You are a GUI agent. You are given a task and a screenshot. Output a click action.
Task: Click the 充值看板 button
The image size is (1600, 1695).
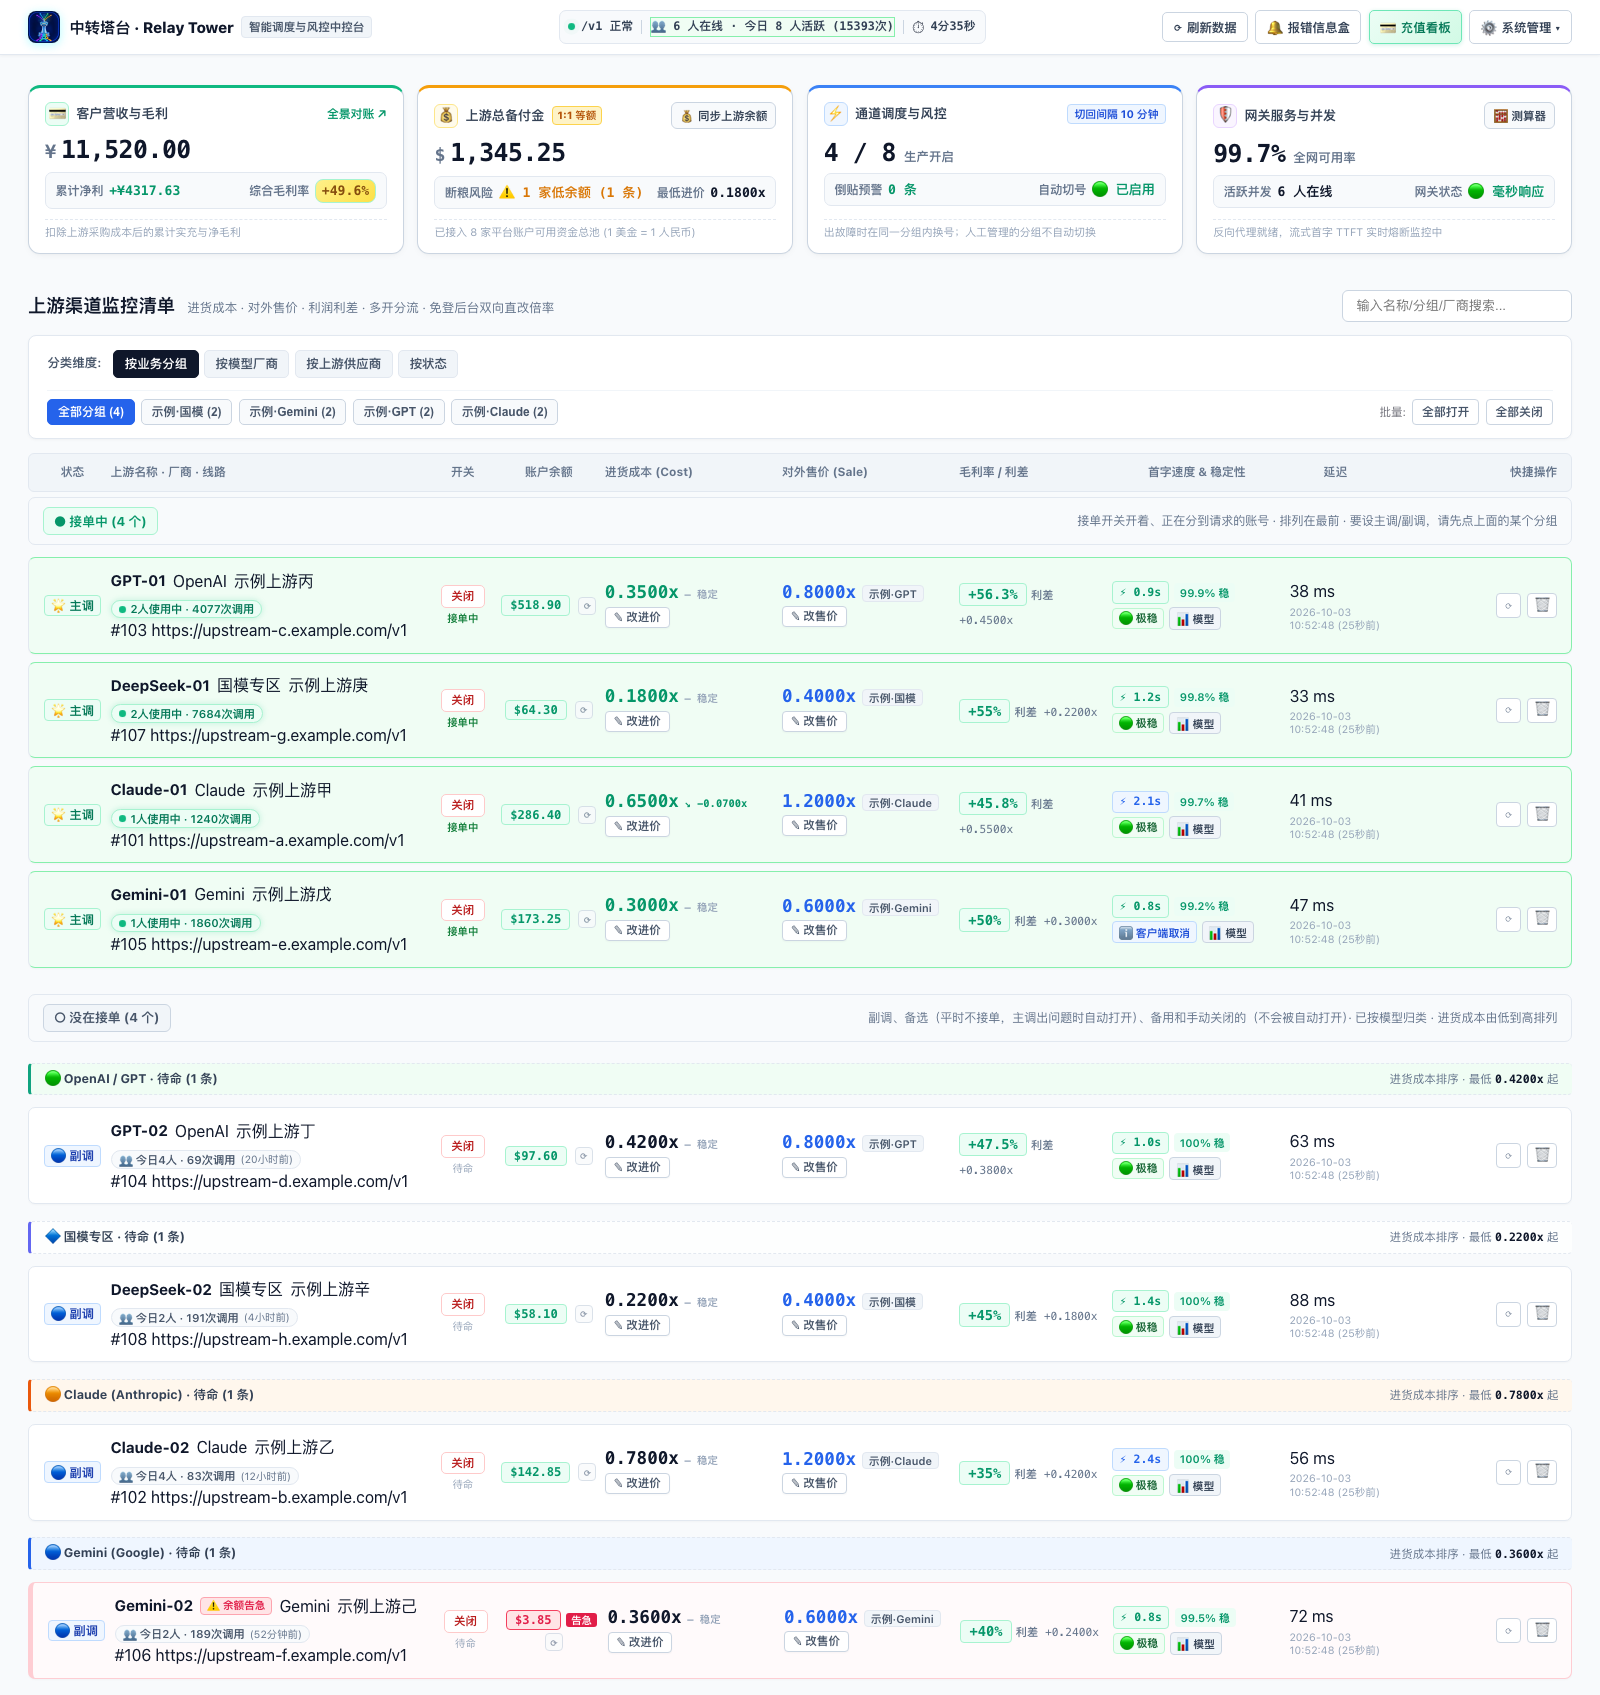coord(1415,27)
